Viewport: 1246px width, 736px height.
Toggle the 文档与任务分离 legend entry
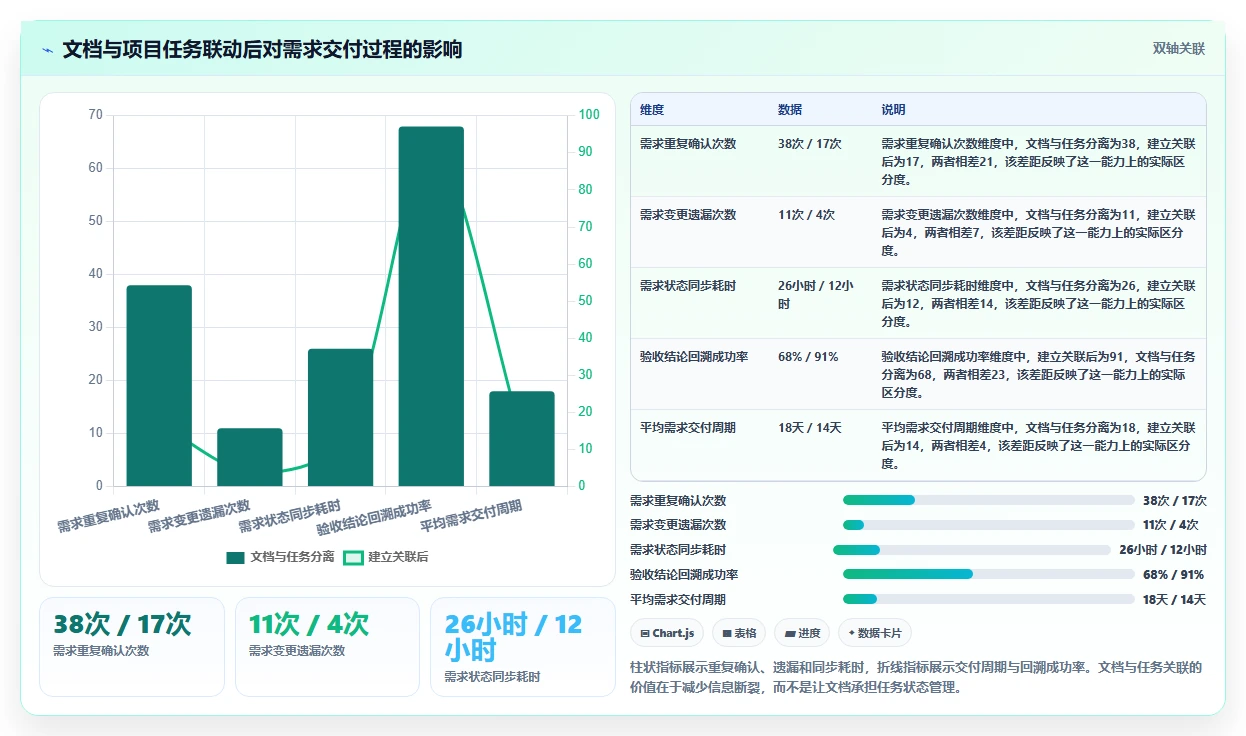280,557
